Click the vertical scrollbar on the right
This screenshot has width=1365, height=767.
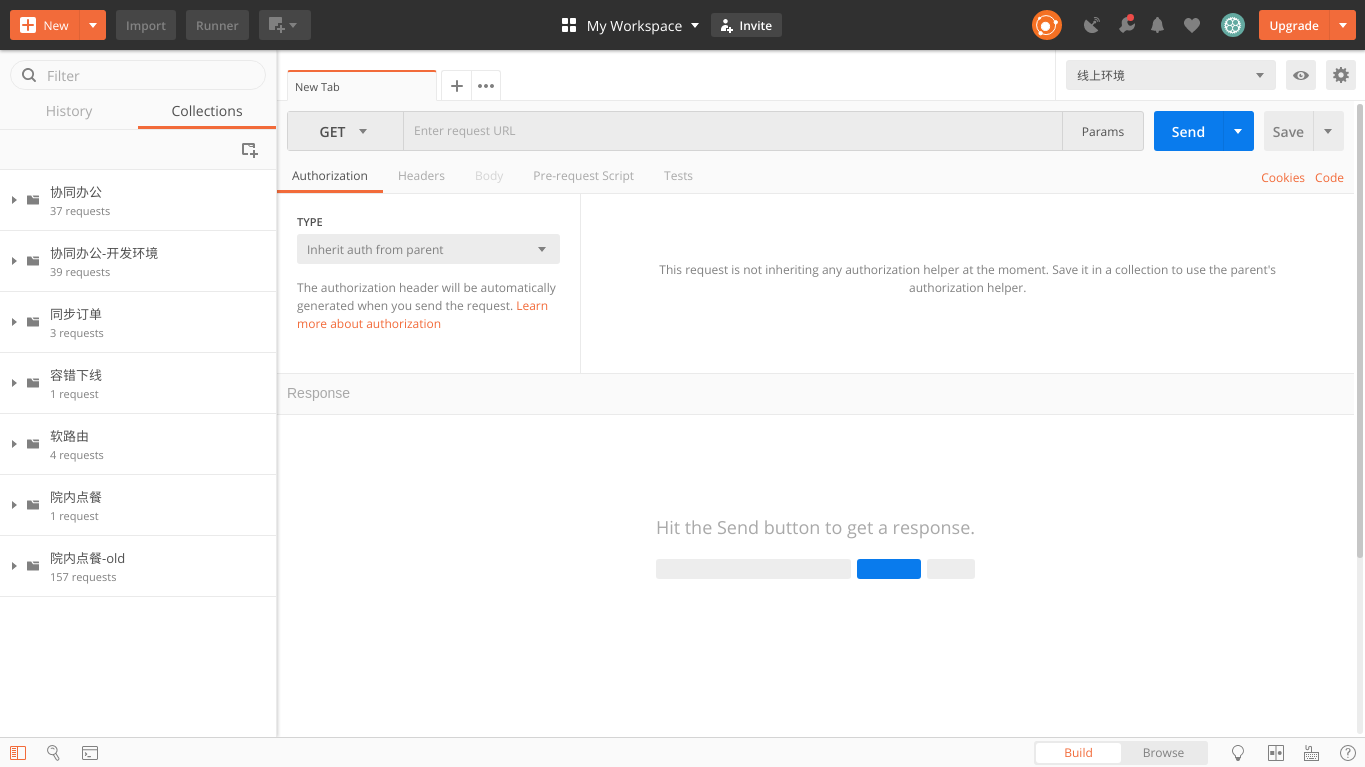(1359, 330)
